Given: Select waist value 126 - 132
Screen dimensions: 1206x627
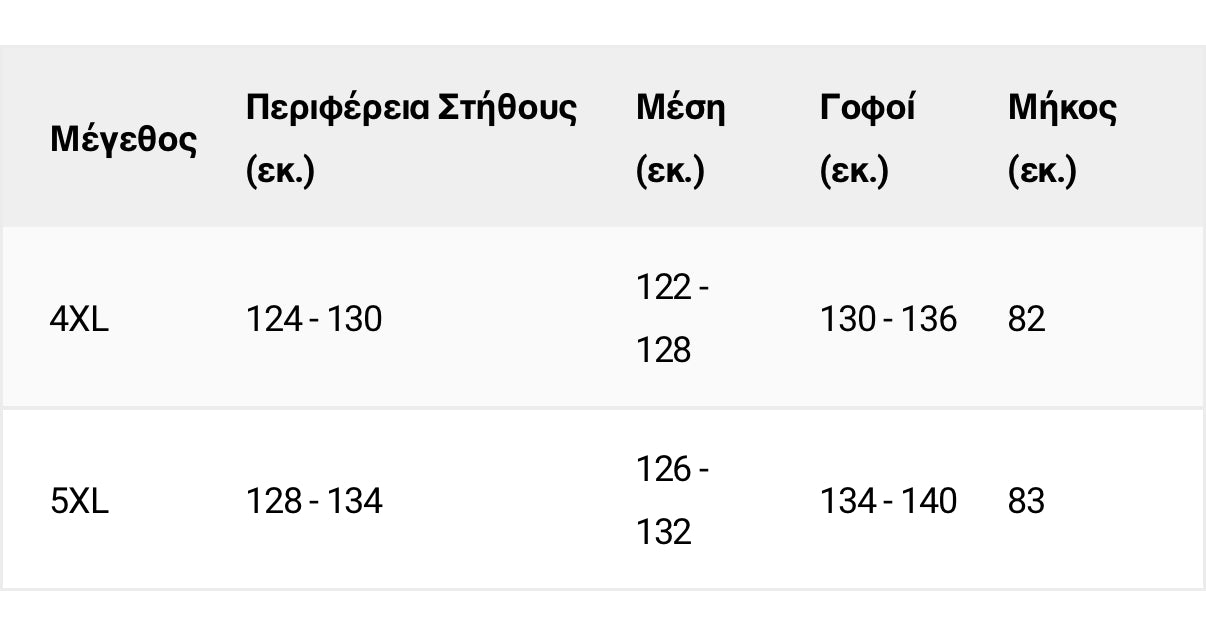Looking at the screenshot, I should tap(673, 501).
